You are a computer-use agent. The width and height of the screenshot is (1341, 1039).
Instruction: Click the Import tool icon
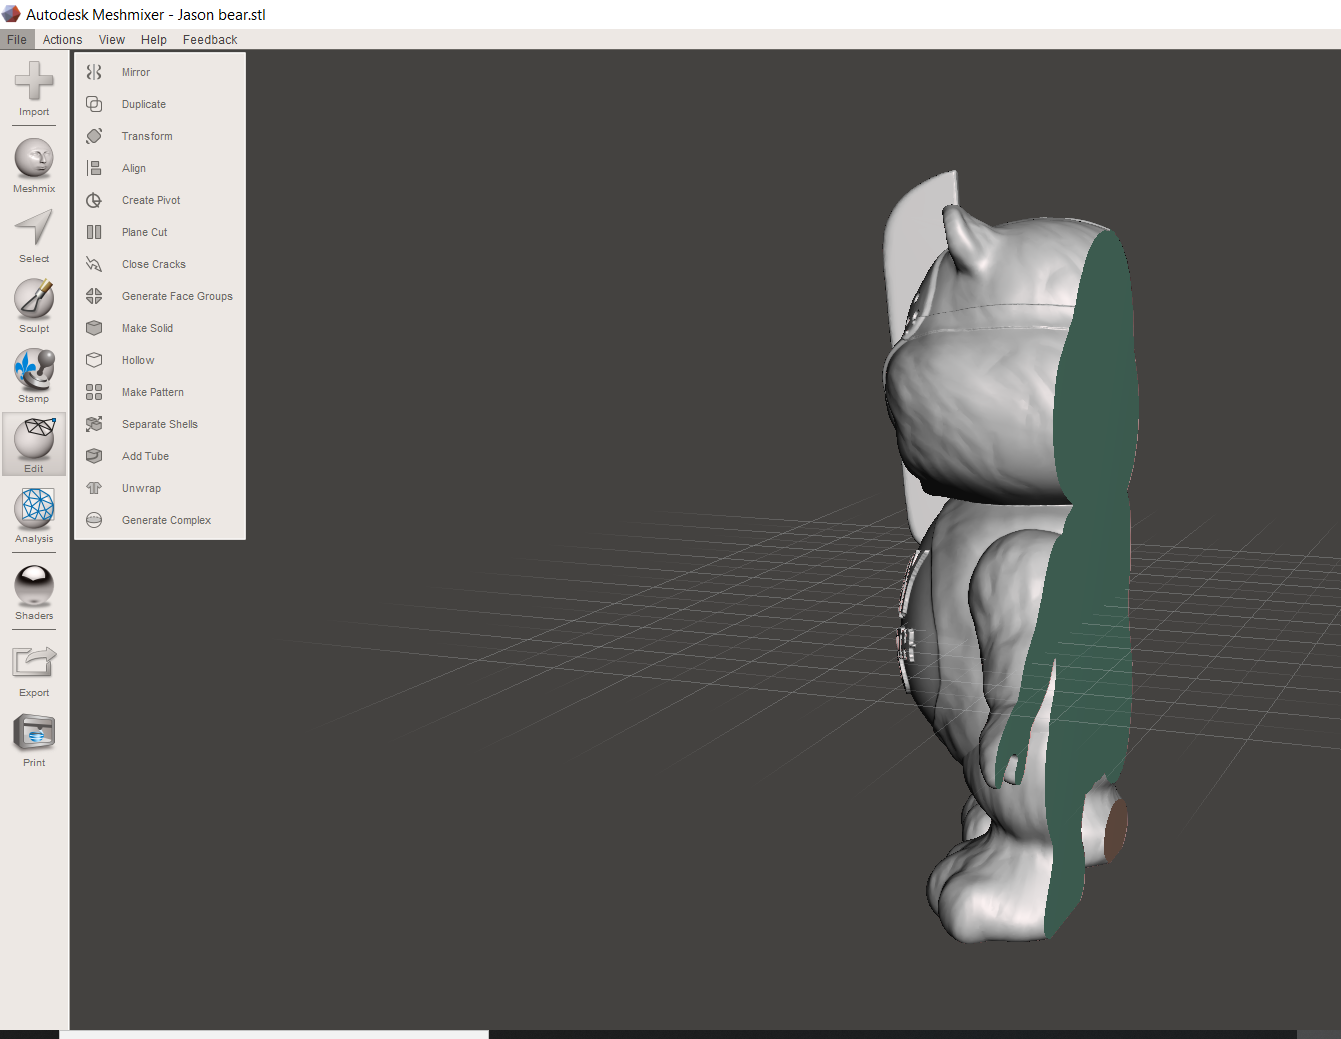coord(34,89)
